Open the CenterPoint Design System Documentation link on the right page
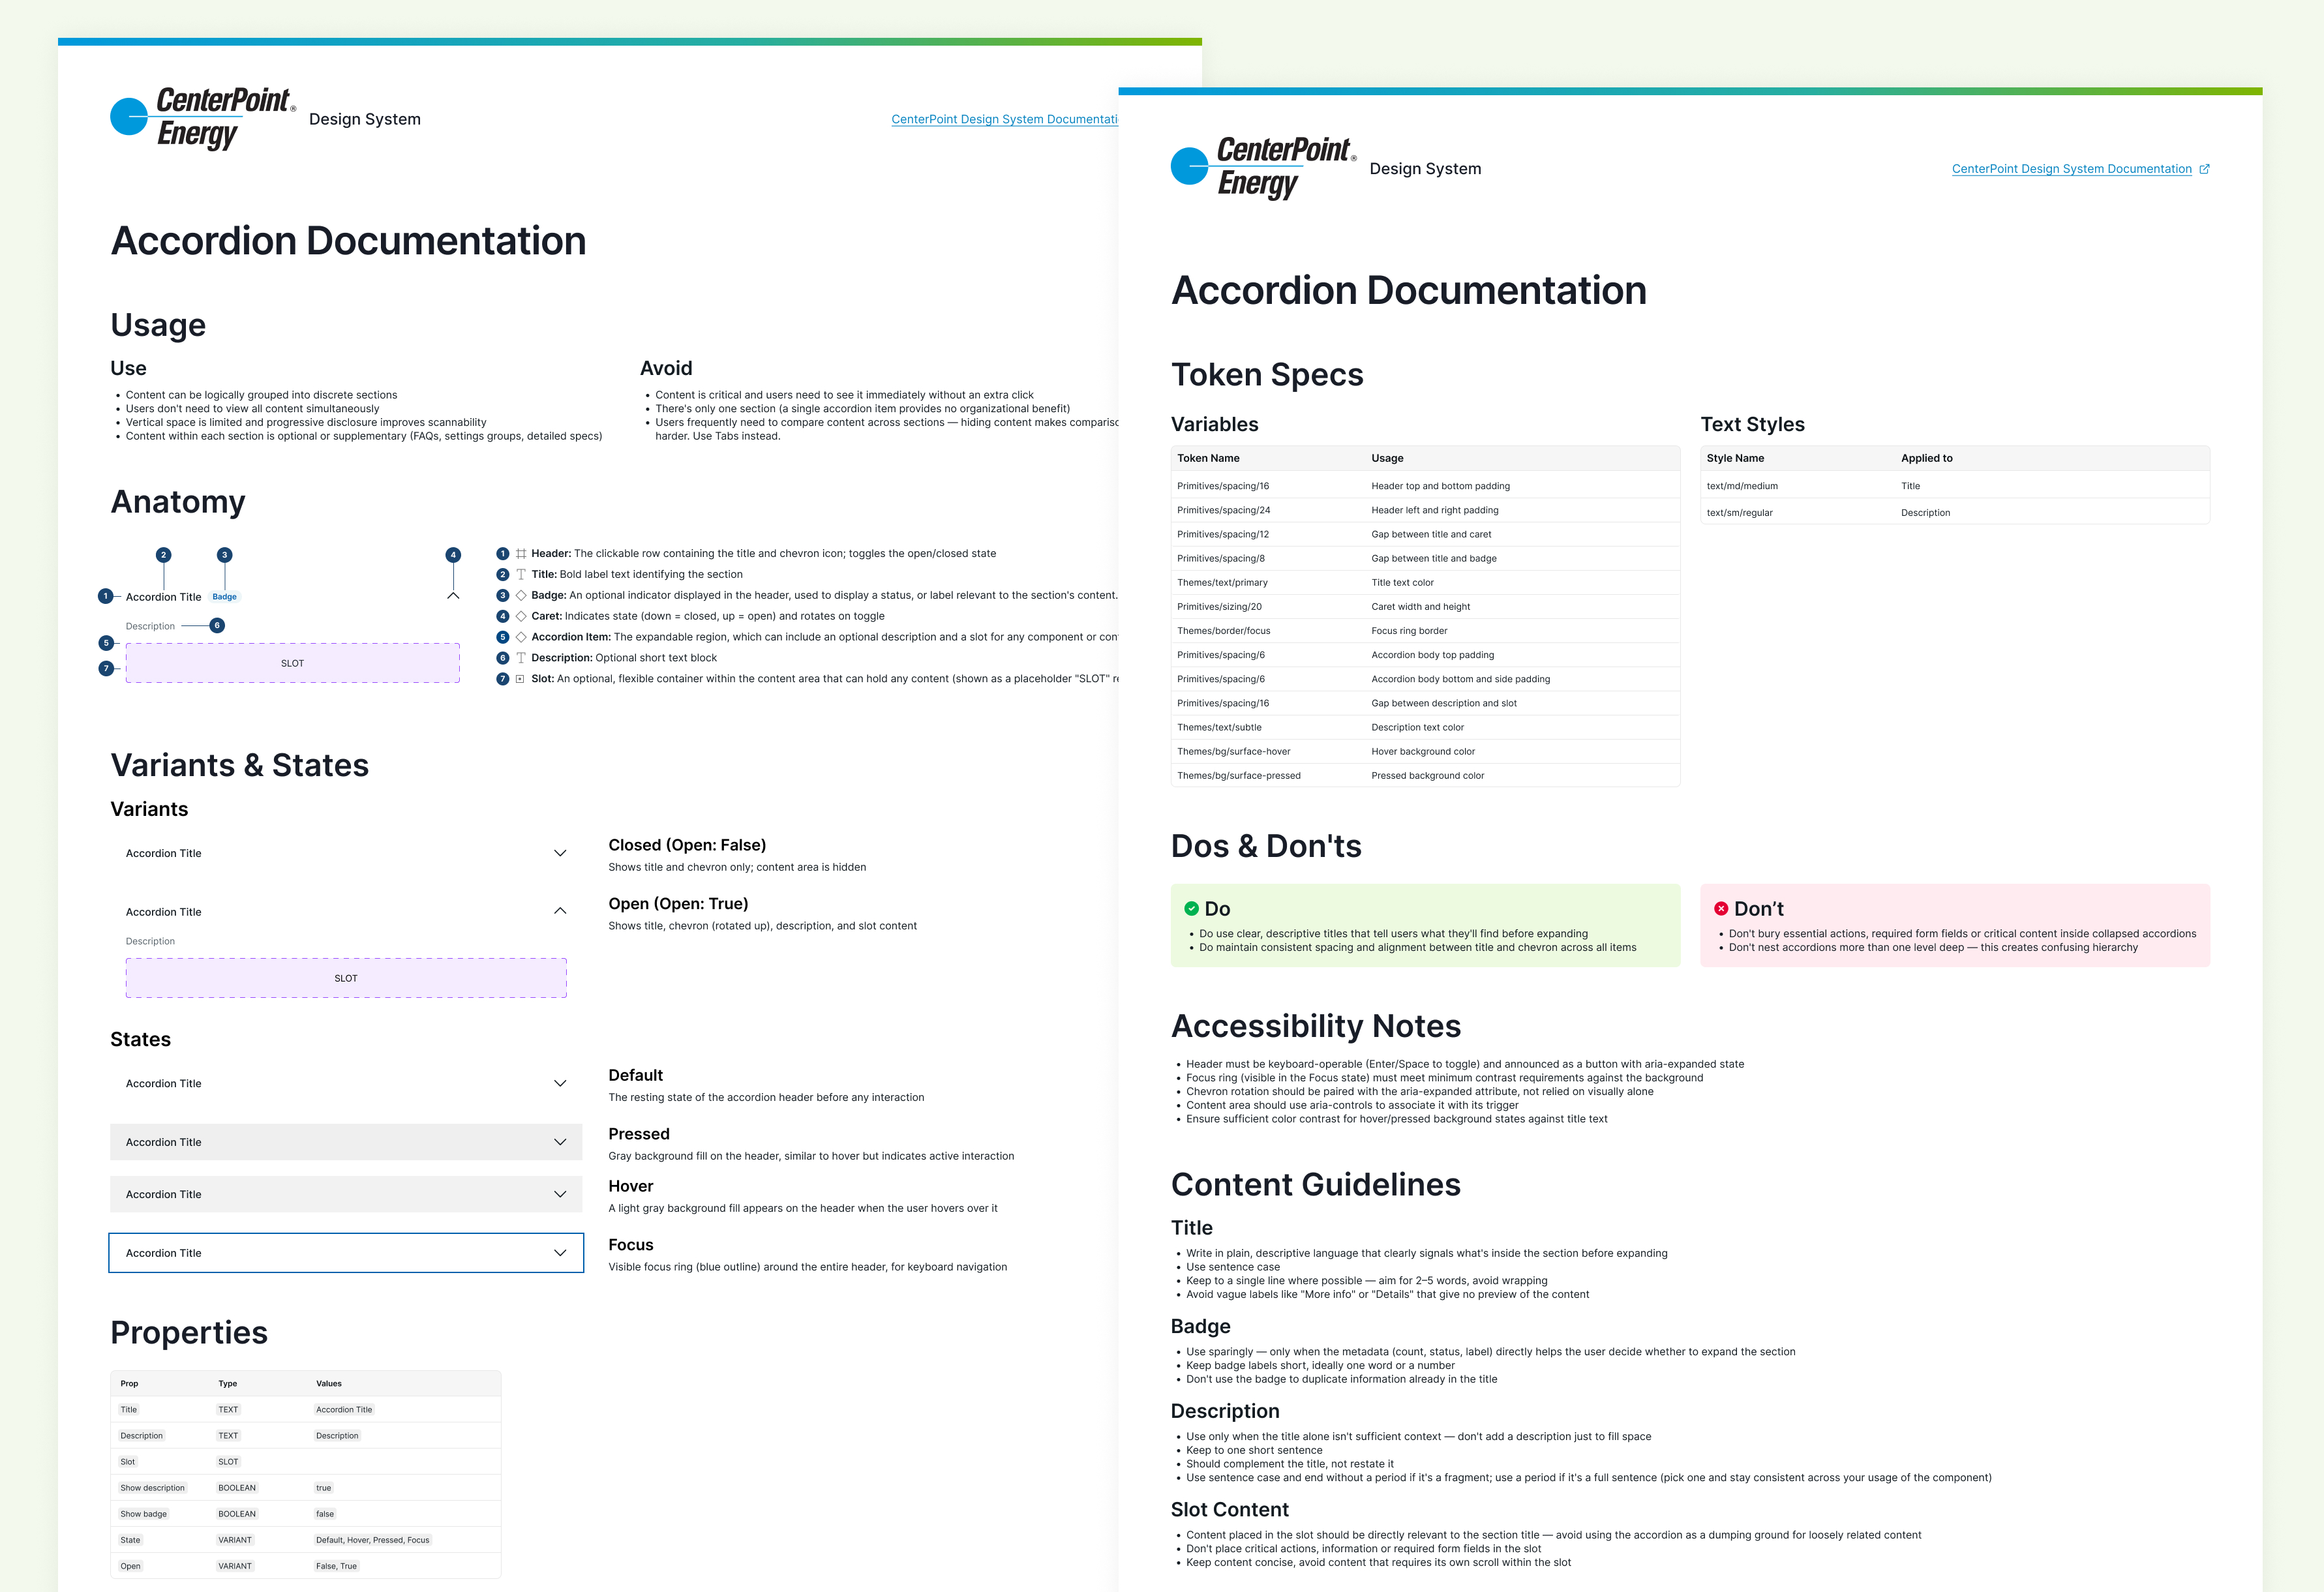Screen dimensions: 2324x1592 point(2071,169)
